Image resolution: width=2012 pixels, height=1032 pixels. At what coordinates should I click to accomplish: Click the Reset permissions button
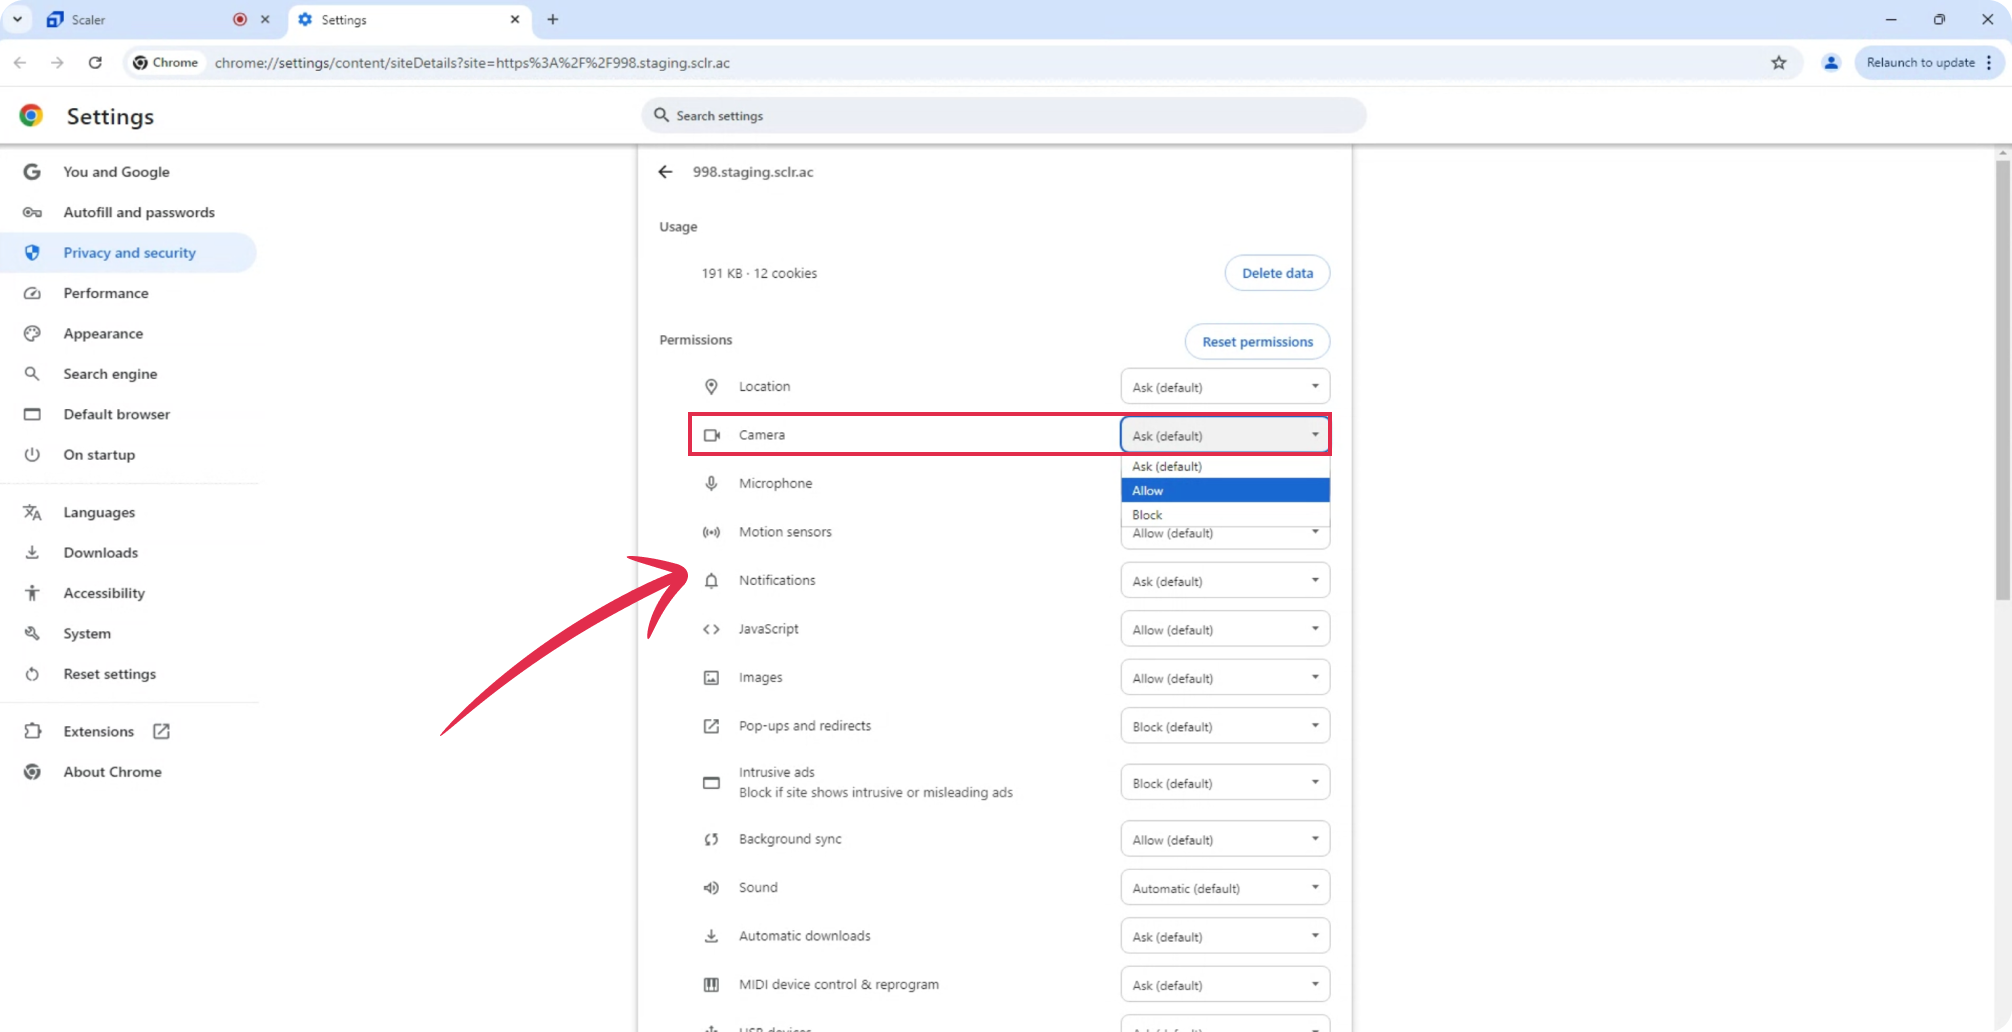point(1257,342)
